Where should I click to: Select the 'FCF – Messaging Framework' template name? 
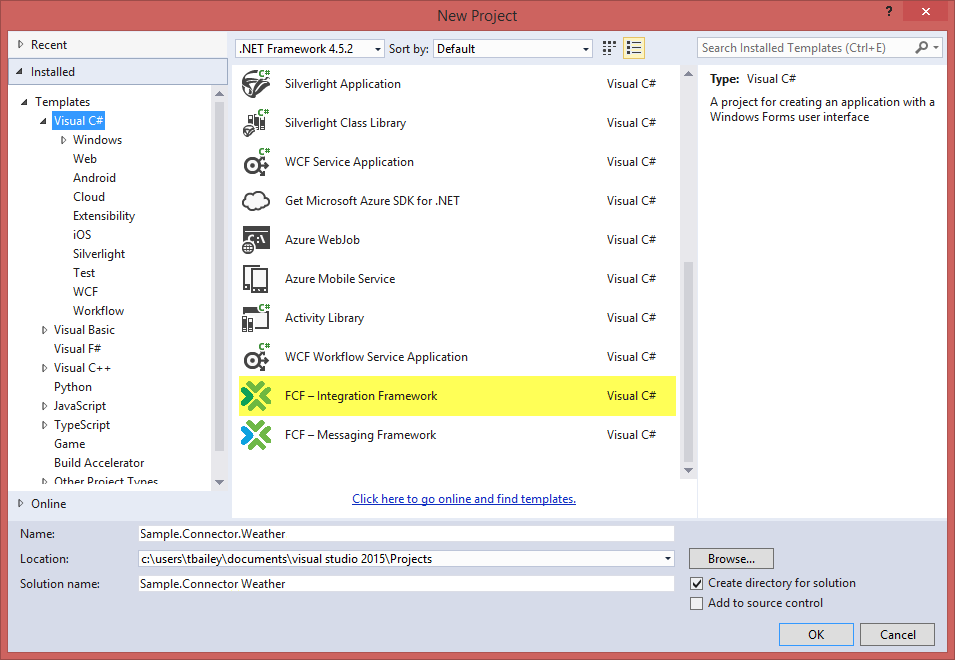coord(361,435)
